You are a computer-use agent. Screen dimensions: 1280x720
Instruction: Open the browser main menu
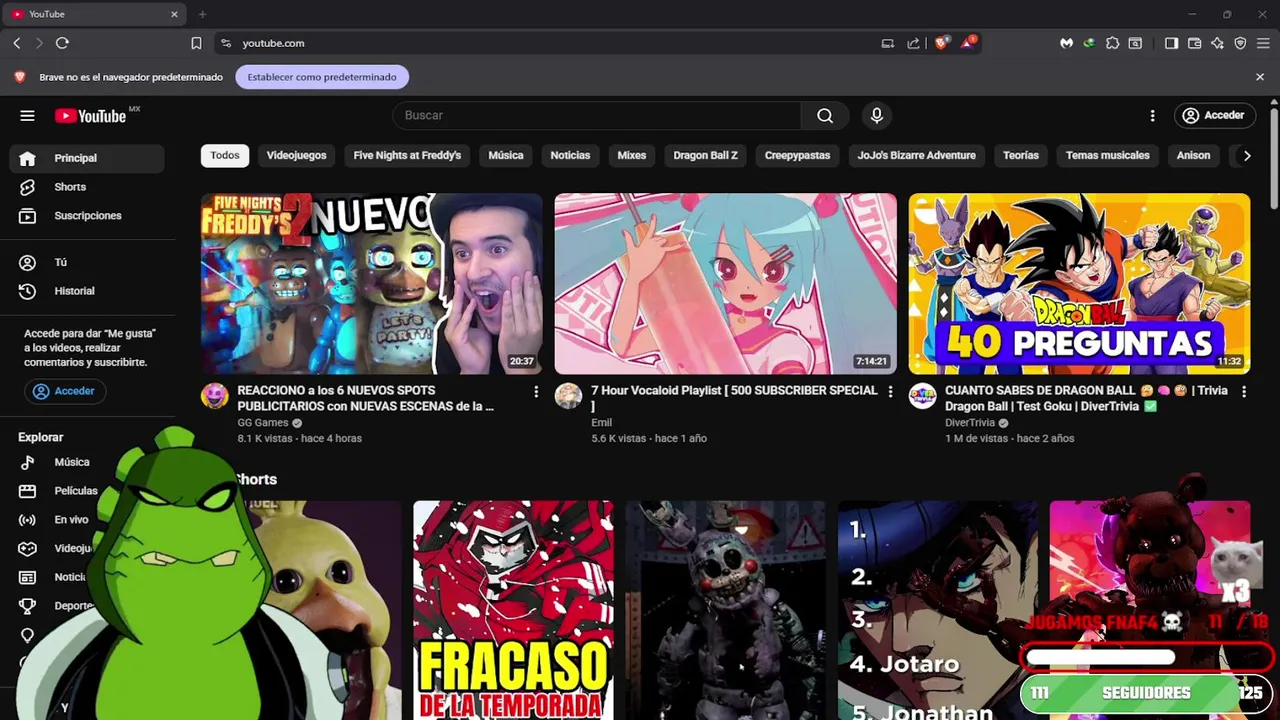pyautogui.click(x=1263, y=43)
